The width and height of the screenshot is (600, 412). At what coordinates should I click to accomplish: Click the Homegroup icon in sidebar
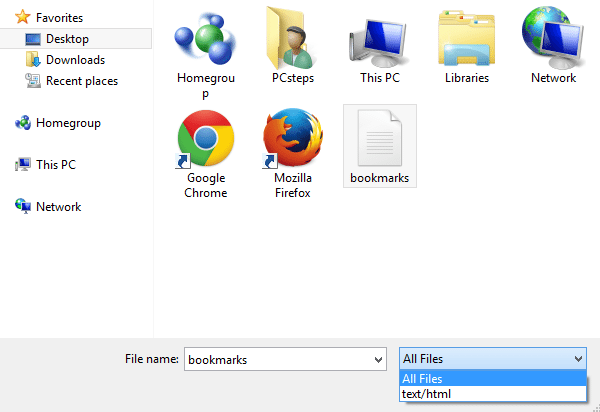pos(23,123)
